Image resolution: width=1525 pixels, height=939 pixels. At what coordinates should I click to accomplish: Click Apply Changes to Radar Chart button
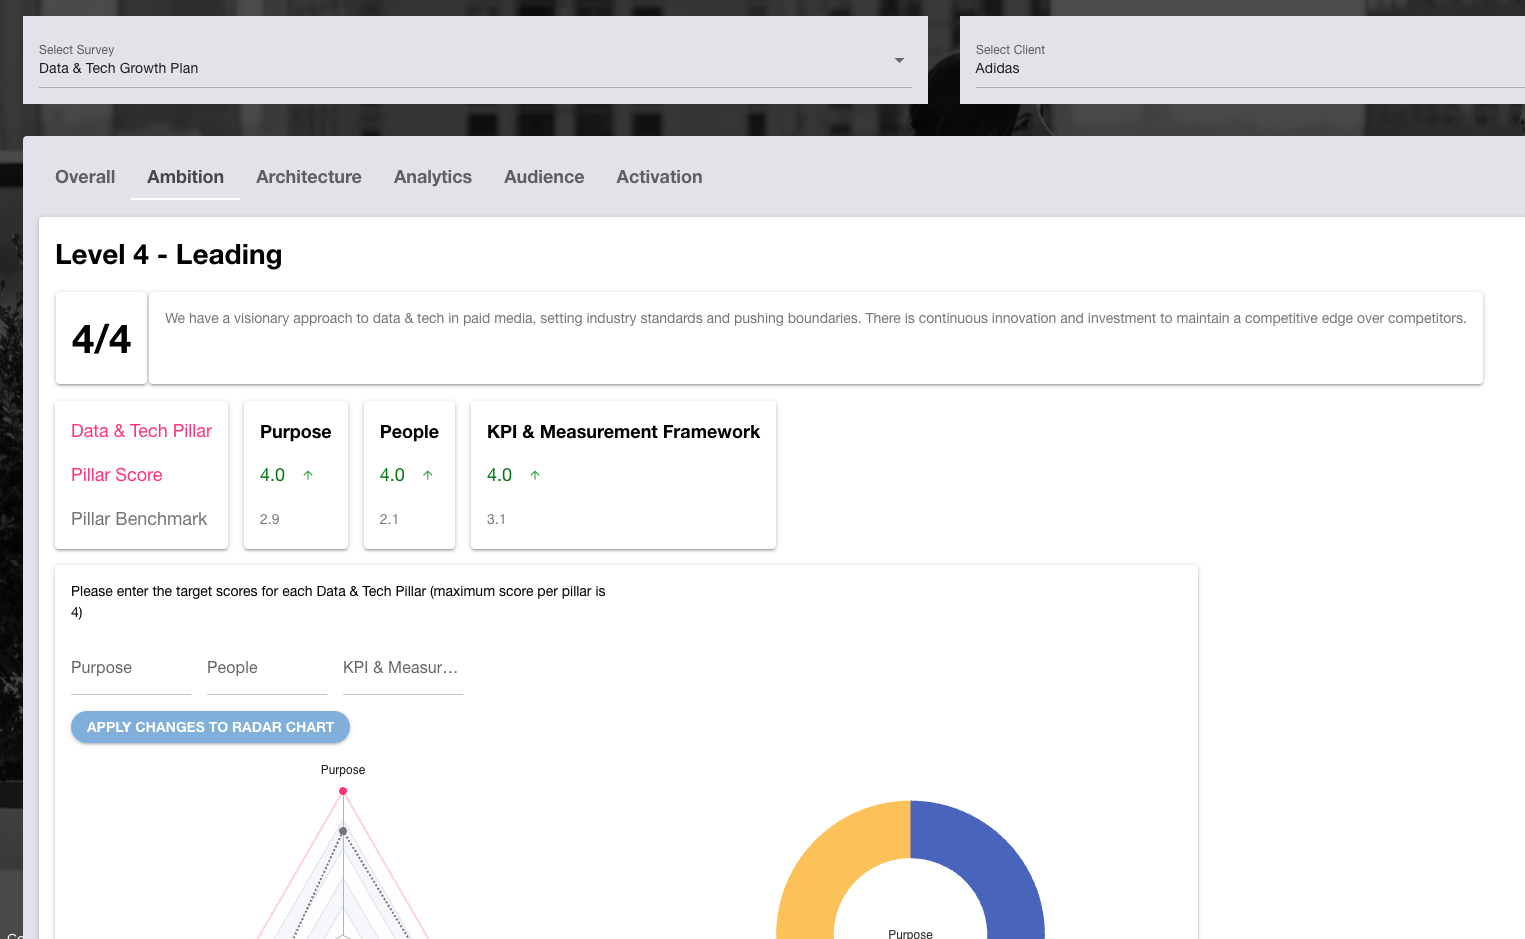[x=210, y=727]
